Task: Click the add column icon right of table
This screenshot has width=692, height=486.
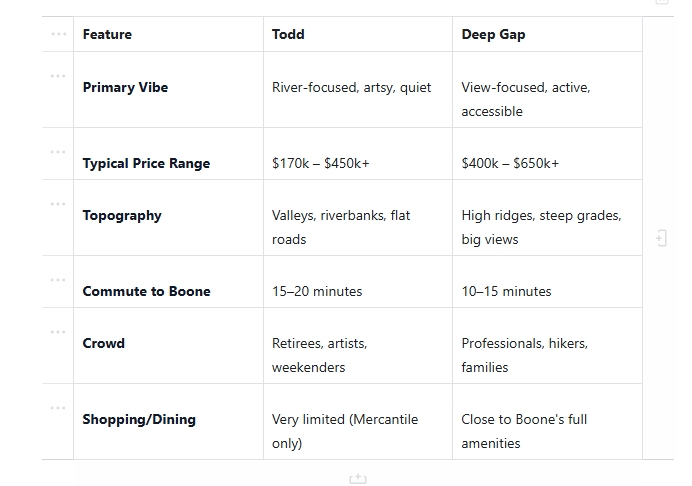Action: [661, 238]
